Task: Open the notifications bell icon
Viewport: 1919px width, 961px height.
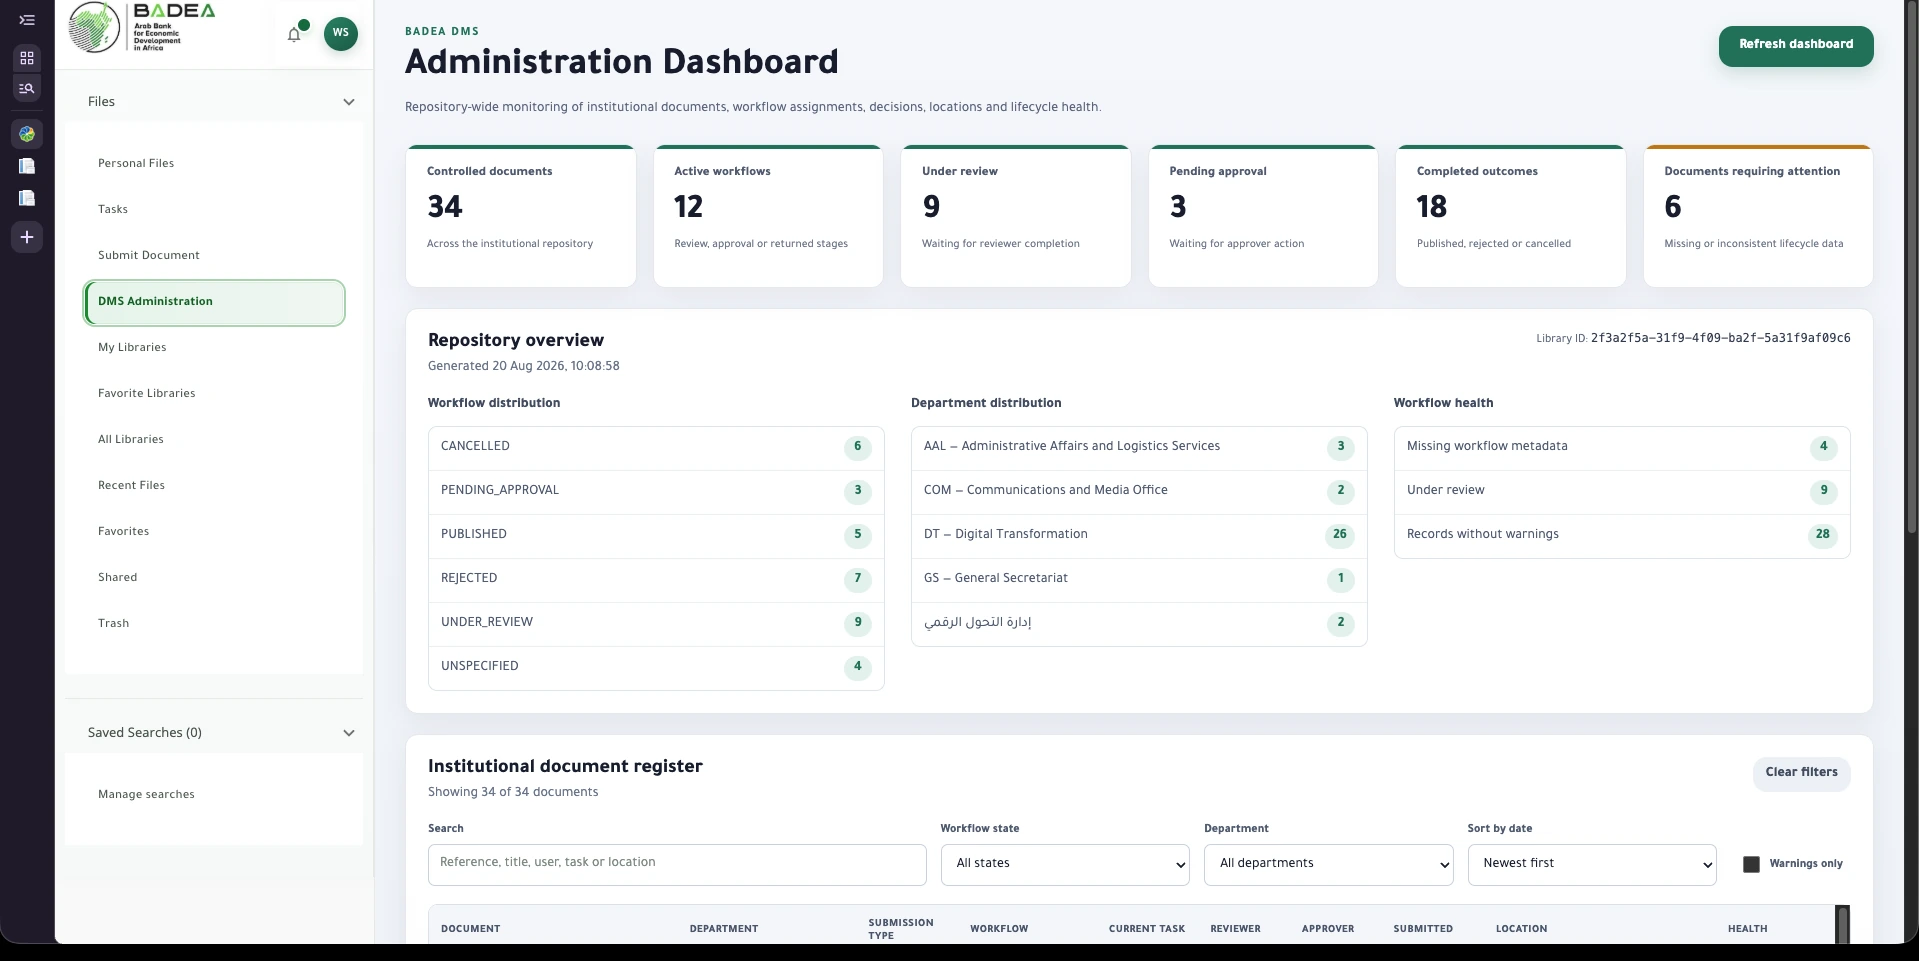Action: pos(294,35)
